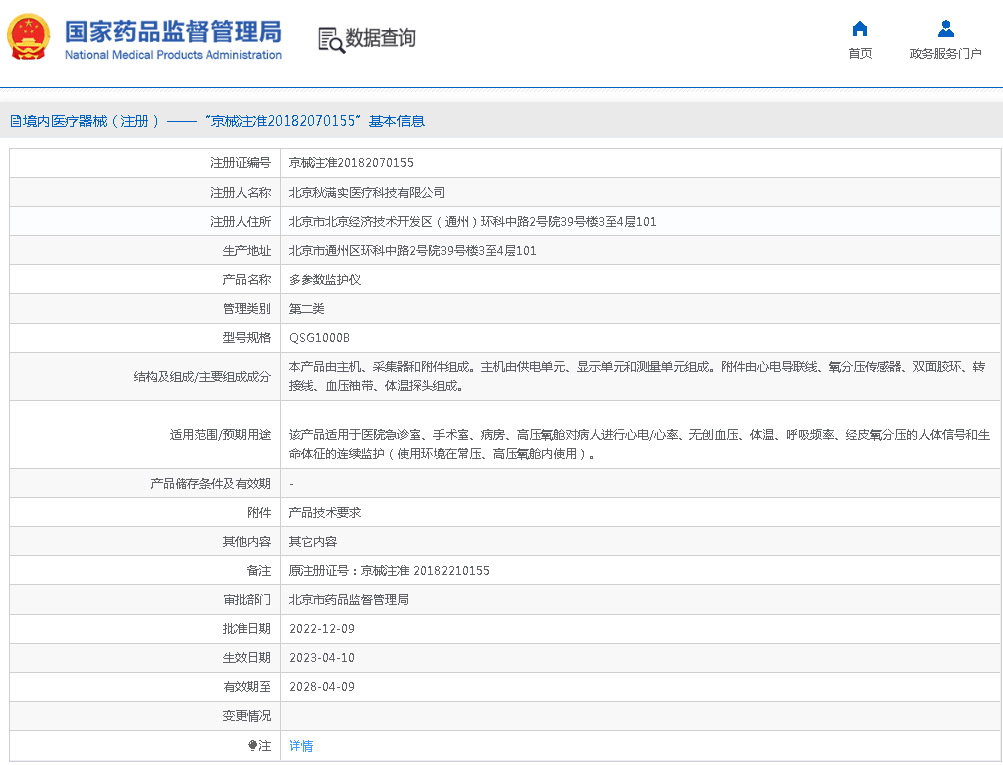This screenshot has height=765, width=1003.
Task: Open the 详情 details link in 备注 row
Action: coord(299,745)
